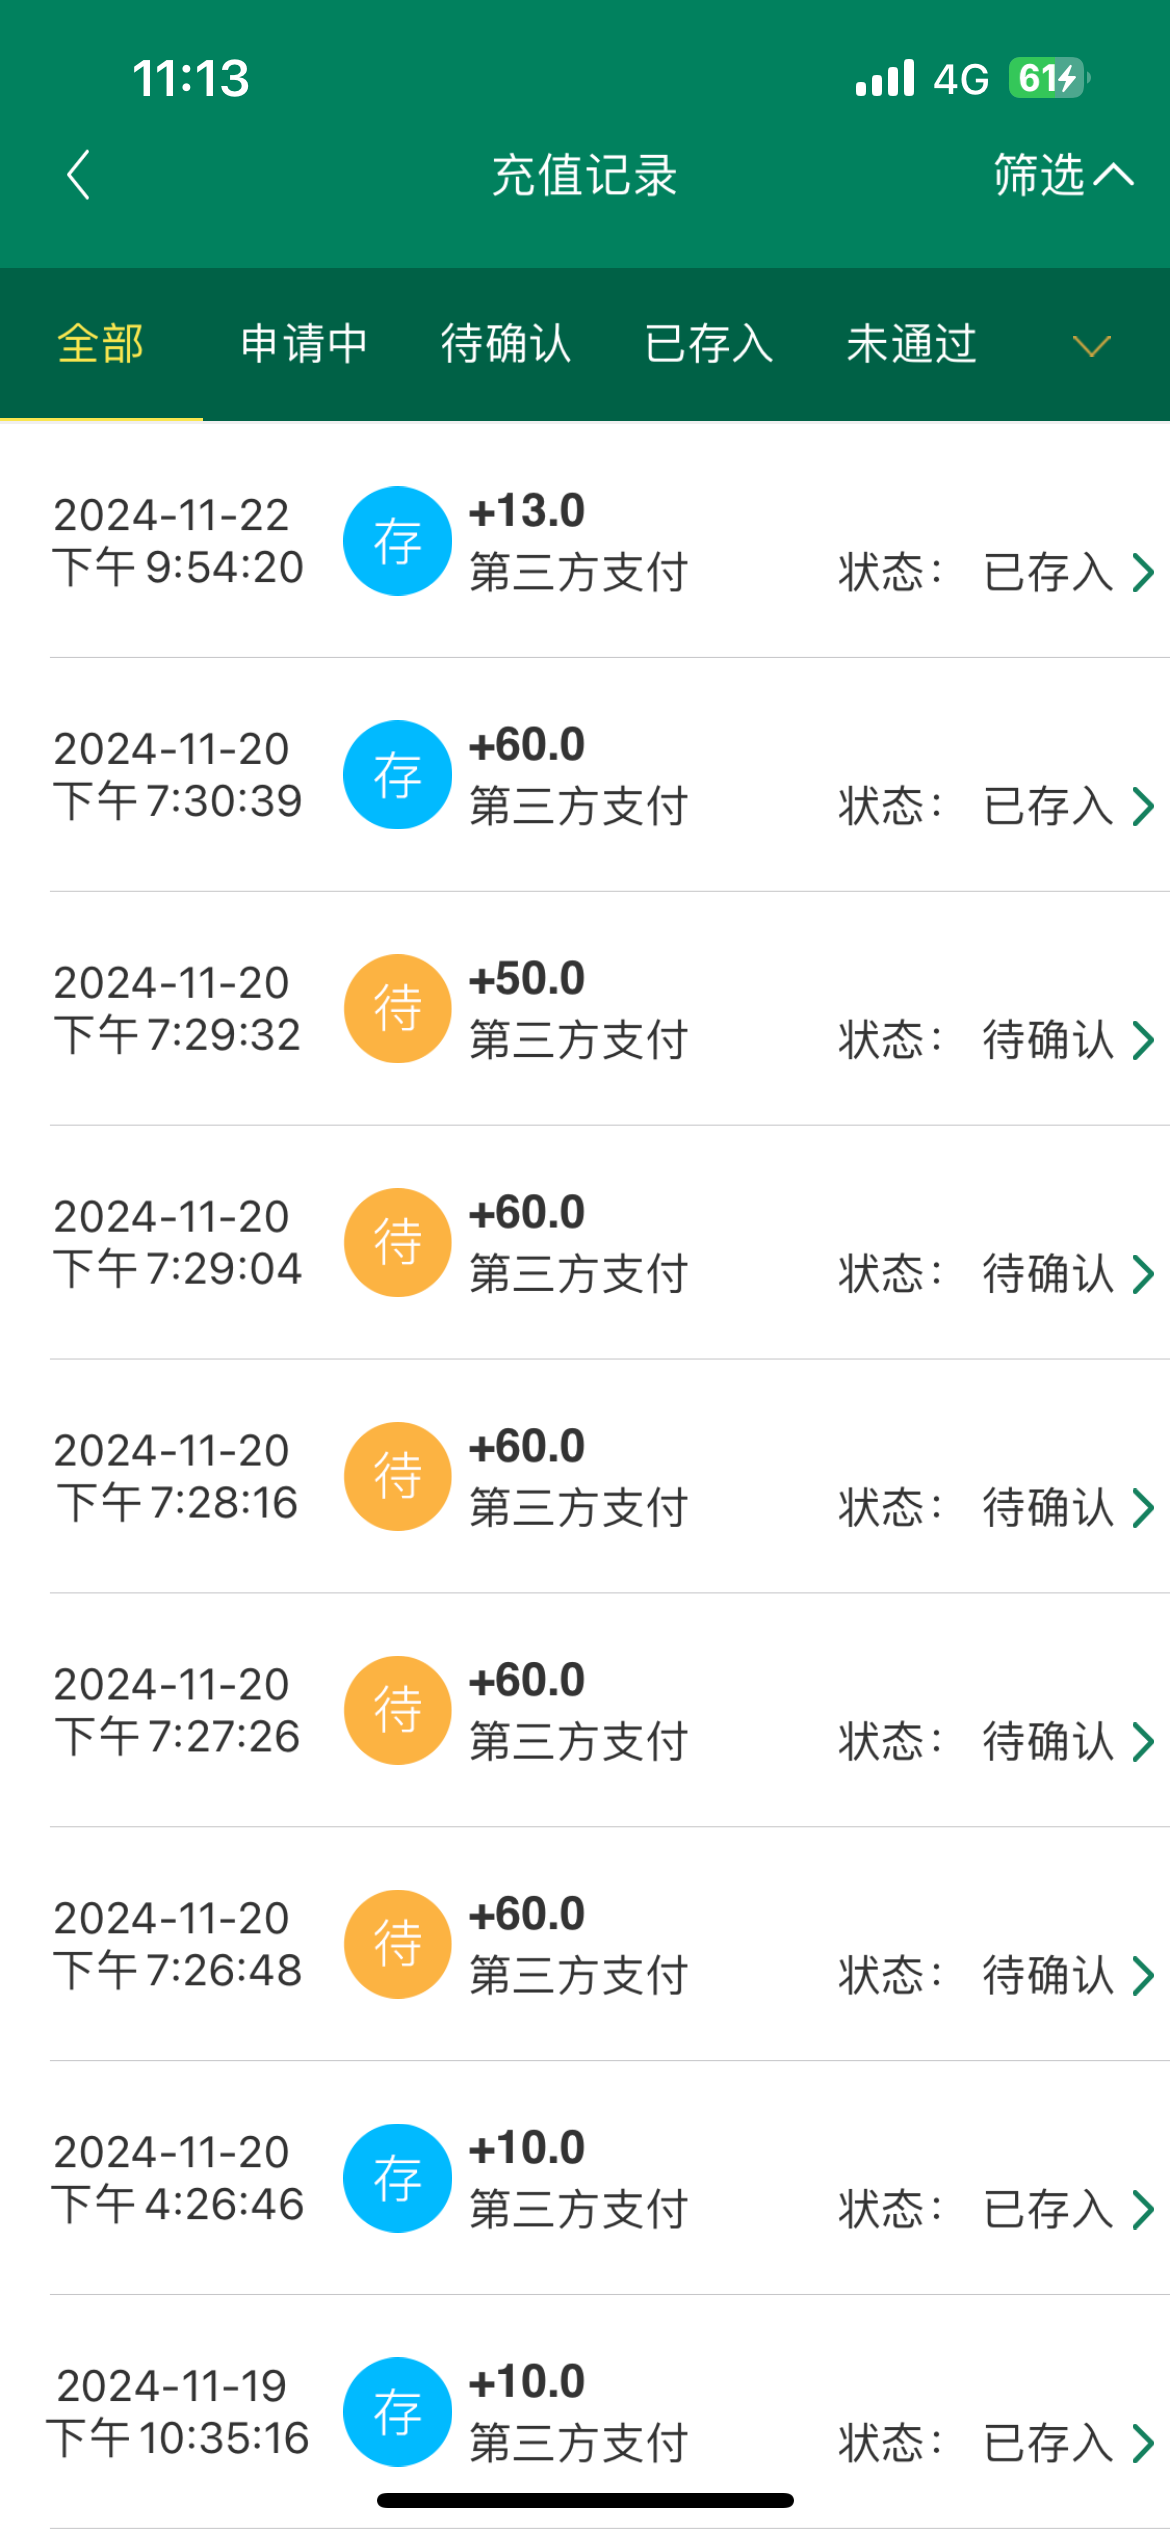Switch to the 申请中 tab

point(304,344)
